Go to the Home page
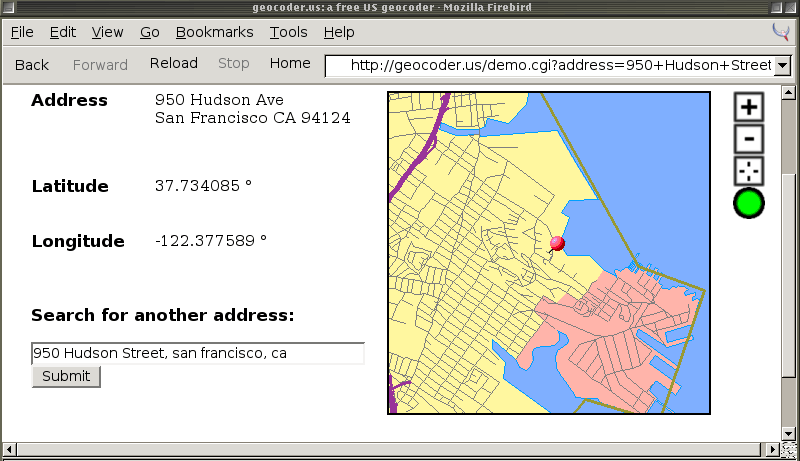Screen dimensions: 800x461 [290, 63]
